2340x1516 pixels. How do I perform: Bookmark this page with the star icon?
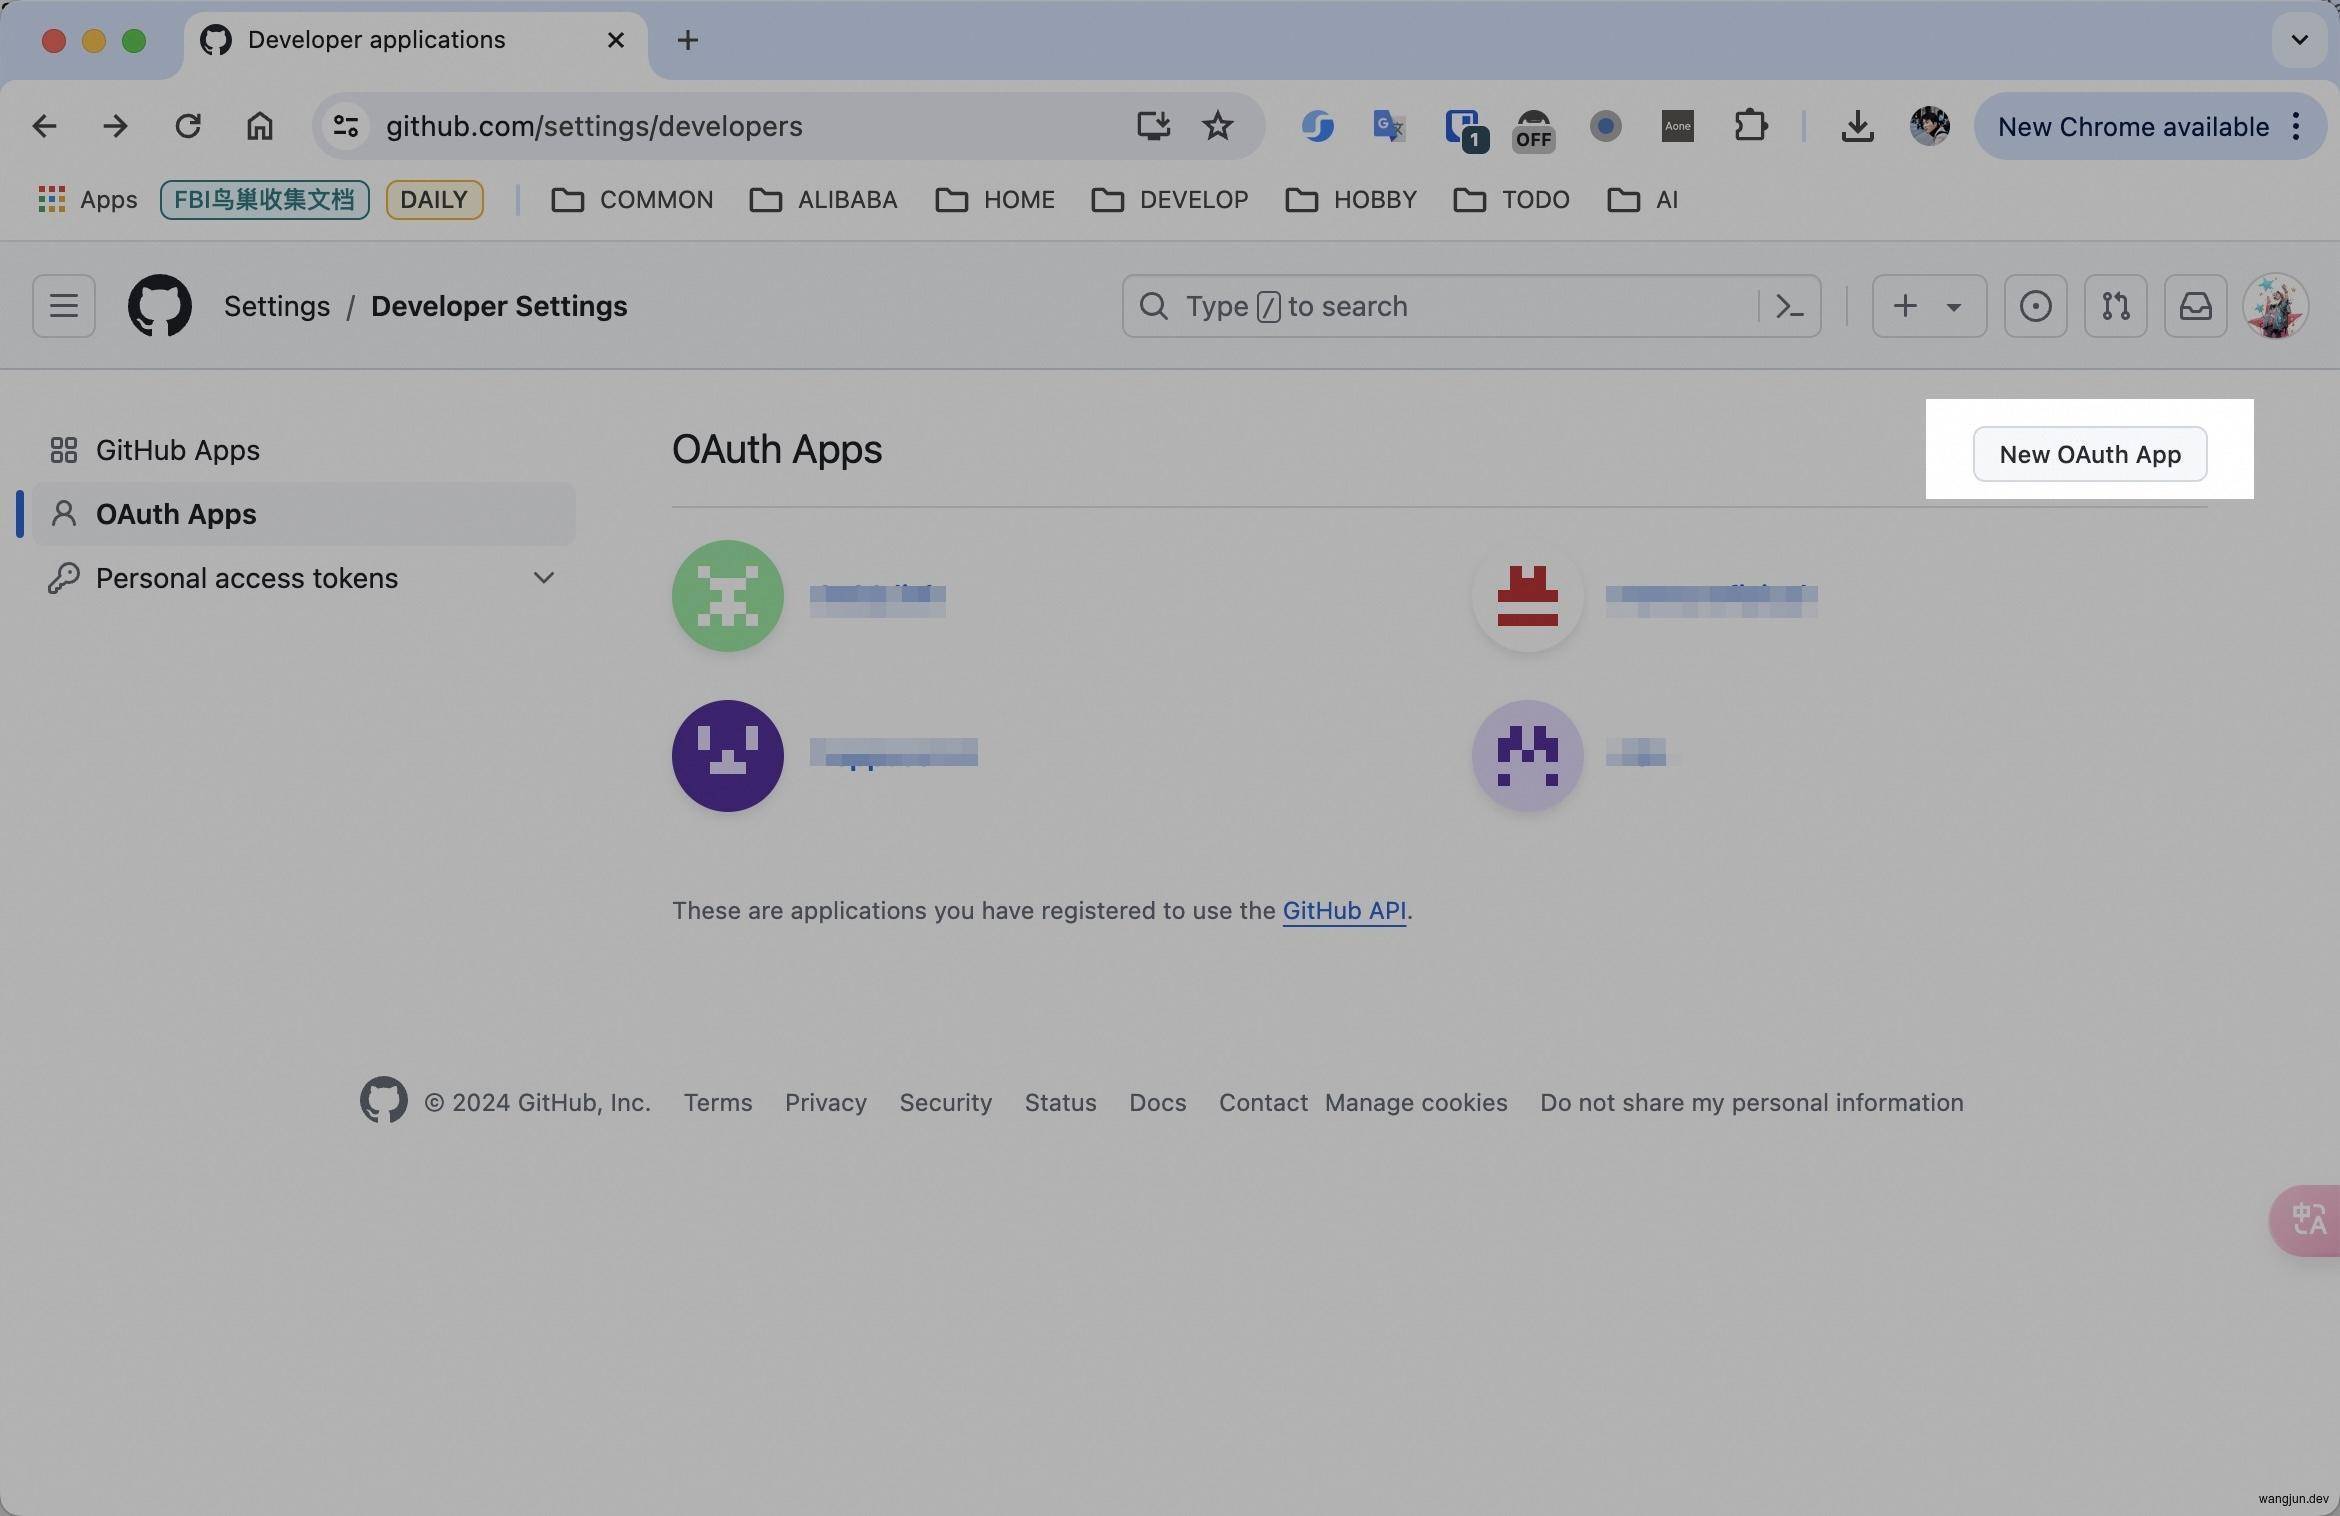pyautogui.click(x=1217, y=126)
